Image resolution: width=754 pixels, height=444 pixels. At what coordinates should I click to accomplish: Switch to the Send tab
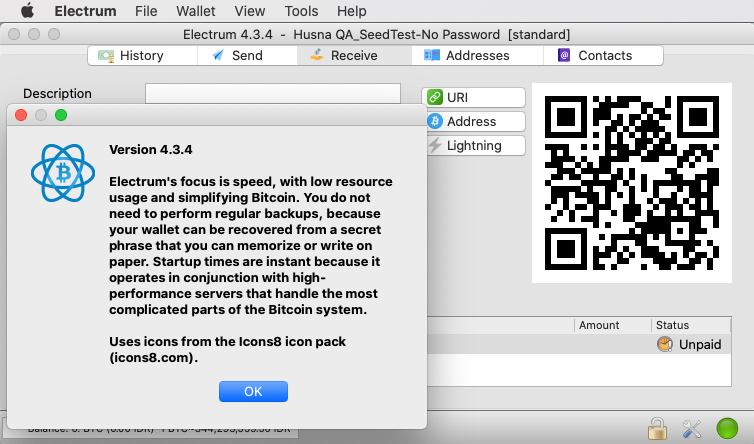click(247, 55)
